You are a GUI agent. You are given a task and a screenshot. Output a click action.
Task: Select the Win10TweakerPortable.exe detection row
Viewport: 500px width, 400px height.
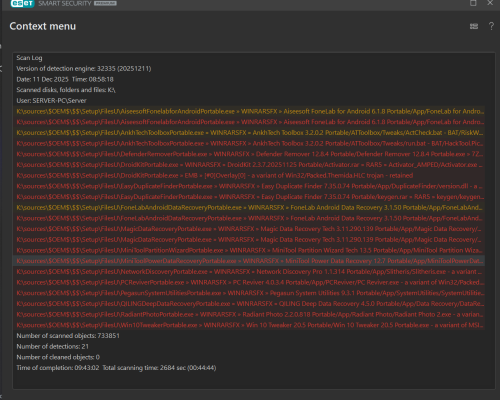tap(250, 325)
